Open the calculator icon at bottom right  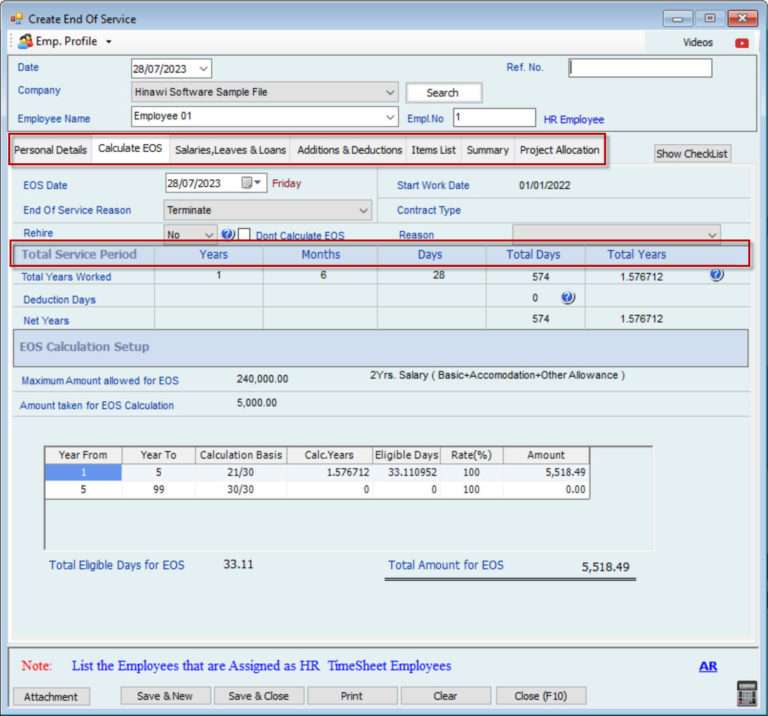[x=745, y=694]
